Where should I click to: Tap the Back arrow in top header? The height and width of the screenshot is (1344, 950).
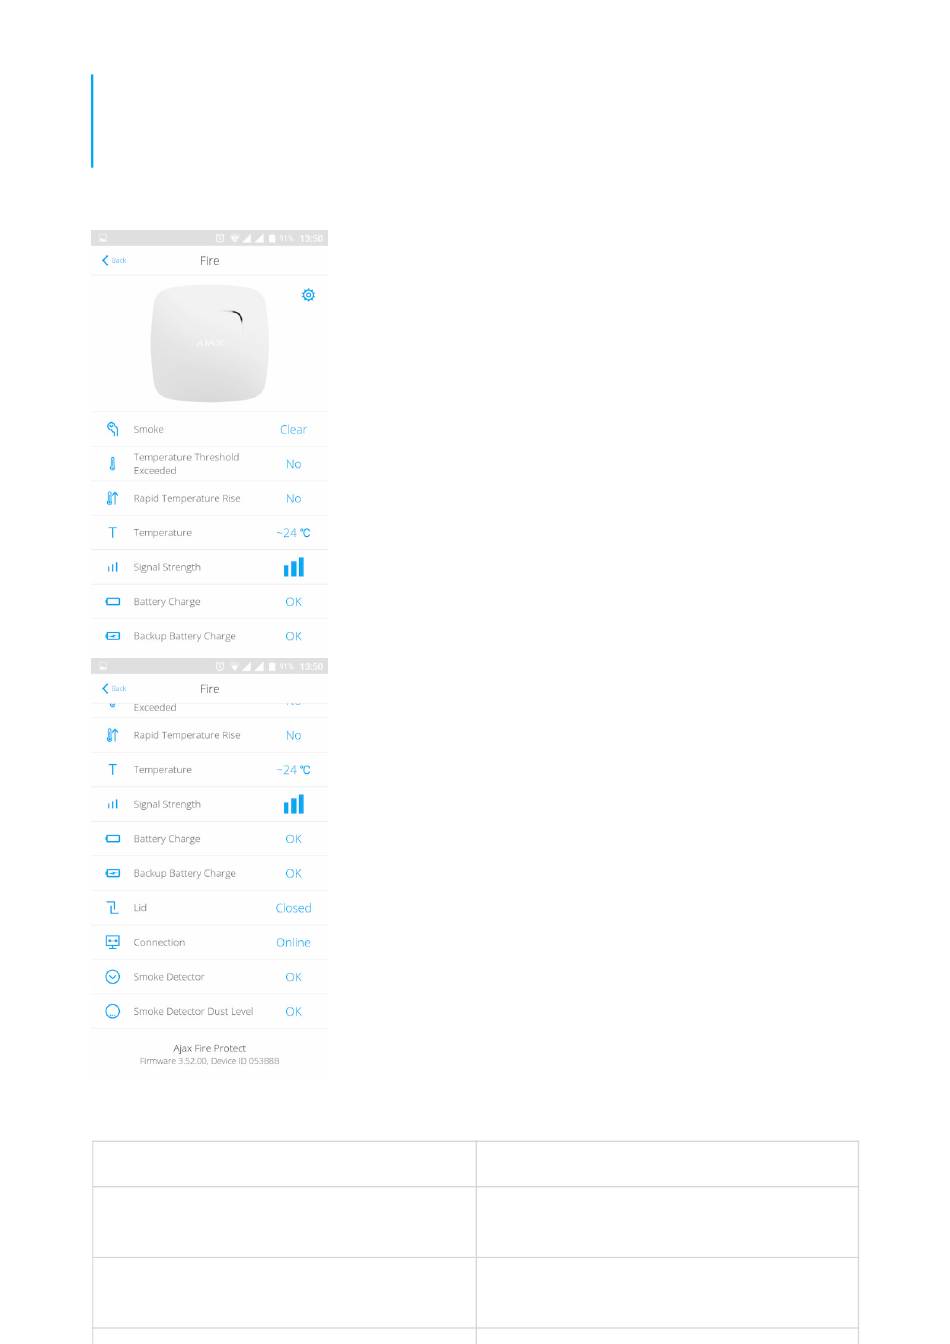click(113, 260)
